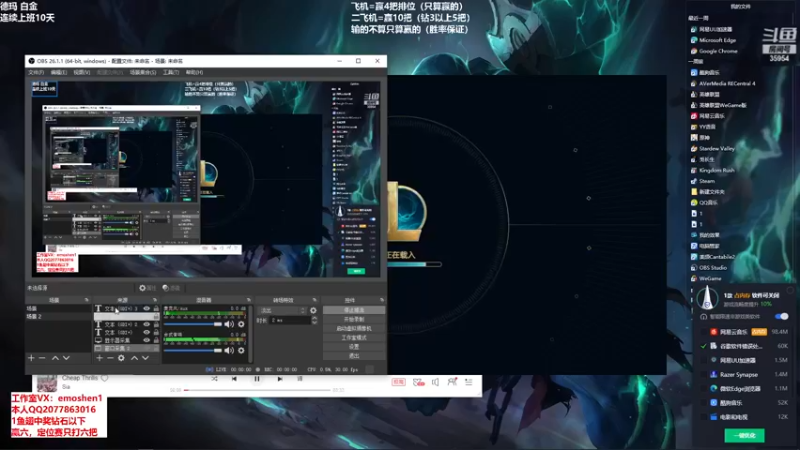Screen dimensions: 800x450
Task: Enable 工作室模式 studio mode
Action: 354,338
